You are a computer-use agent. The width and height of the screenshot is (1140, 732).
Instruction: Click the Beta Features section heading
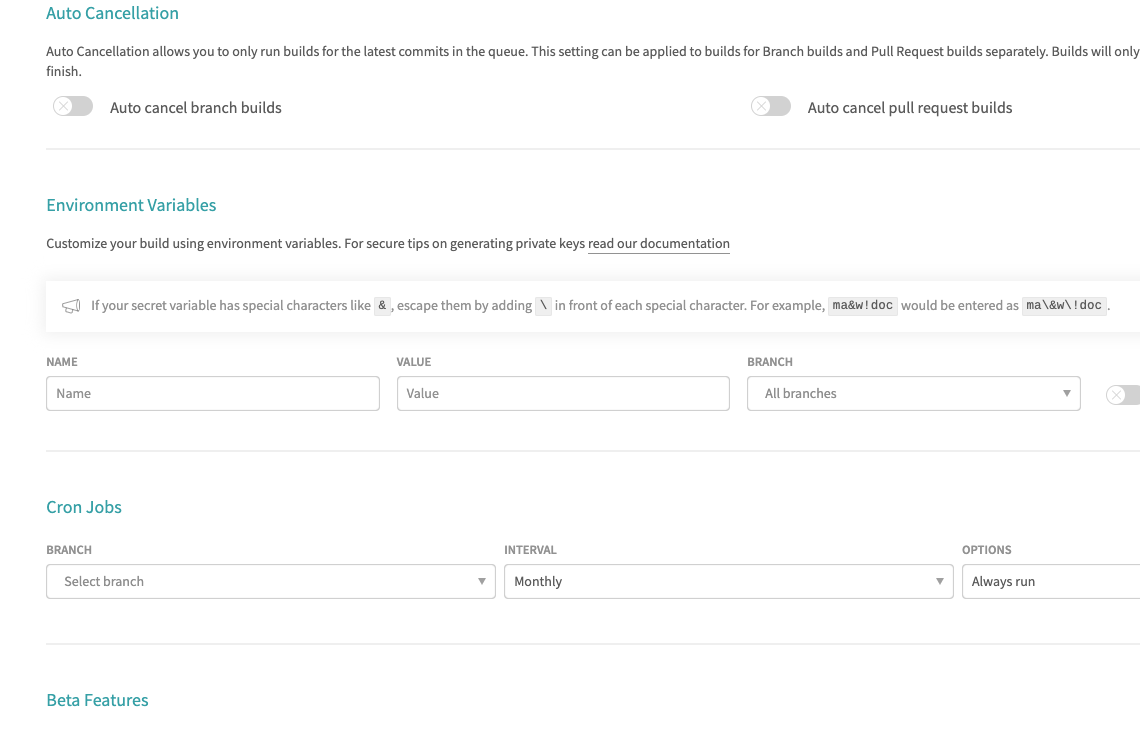click(x=97, y=700)
